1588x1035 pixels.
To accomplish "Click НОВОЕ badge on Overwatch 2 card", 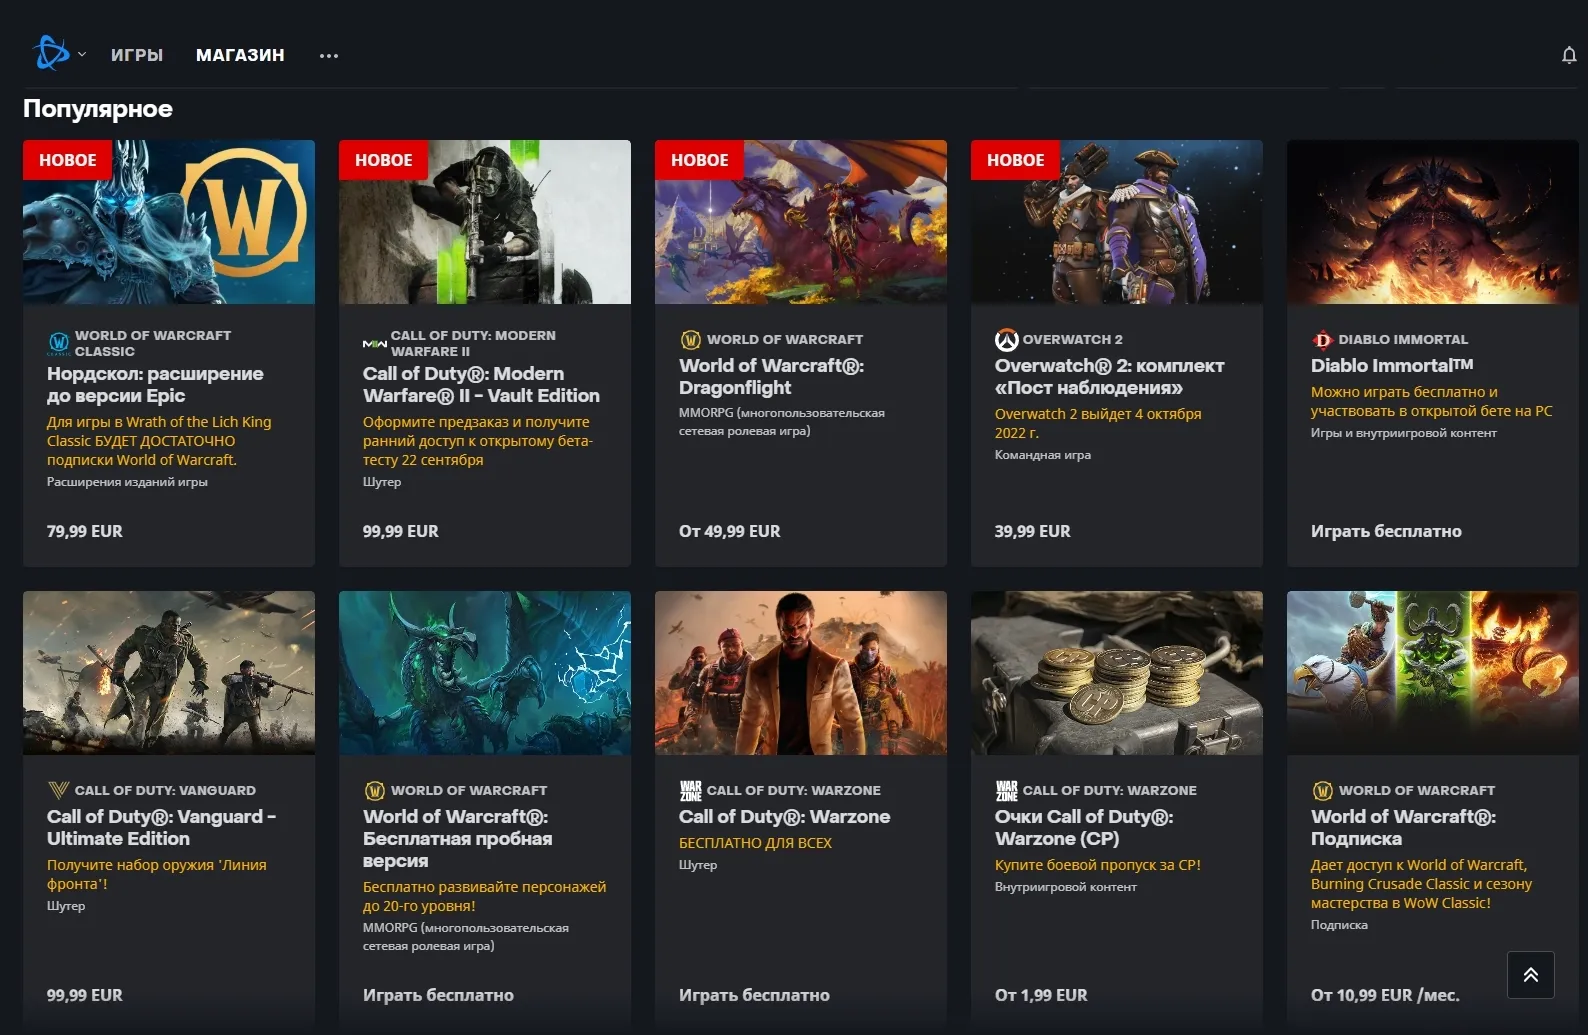I will pos(1016,160).
